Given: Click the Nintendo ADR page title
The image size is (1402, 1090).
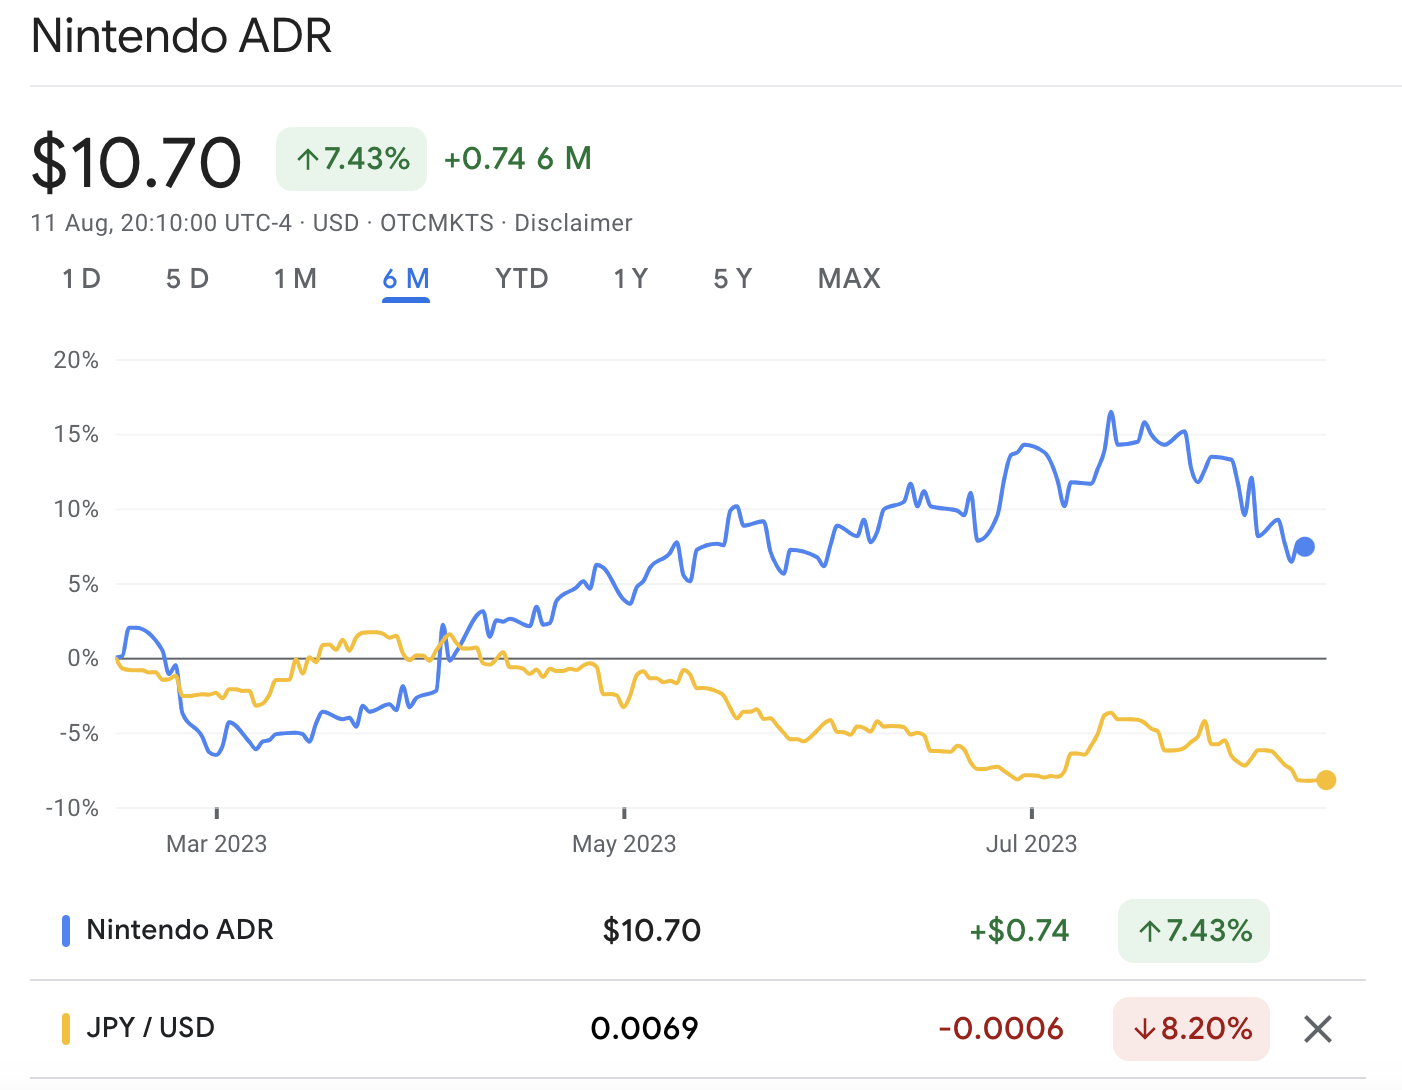Looking at the screenshot, I should pos(182,36).
